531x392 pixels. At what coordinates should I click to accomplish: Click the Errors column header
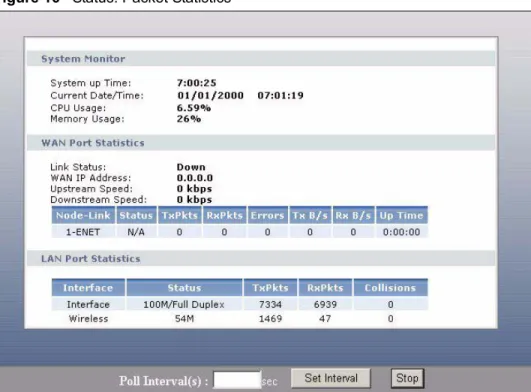pos(268,215)
